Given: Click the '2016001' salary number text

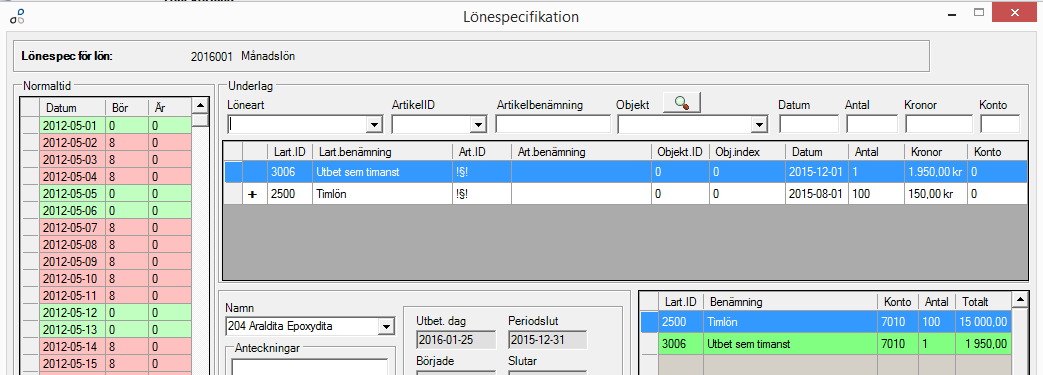Looking at the screenshot, I should 212,57.
